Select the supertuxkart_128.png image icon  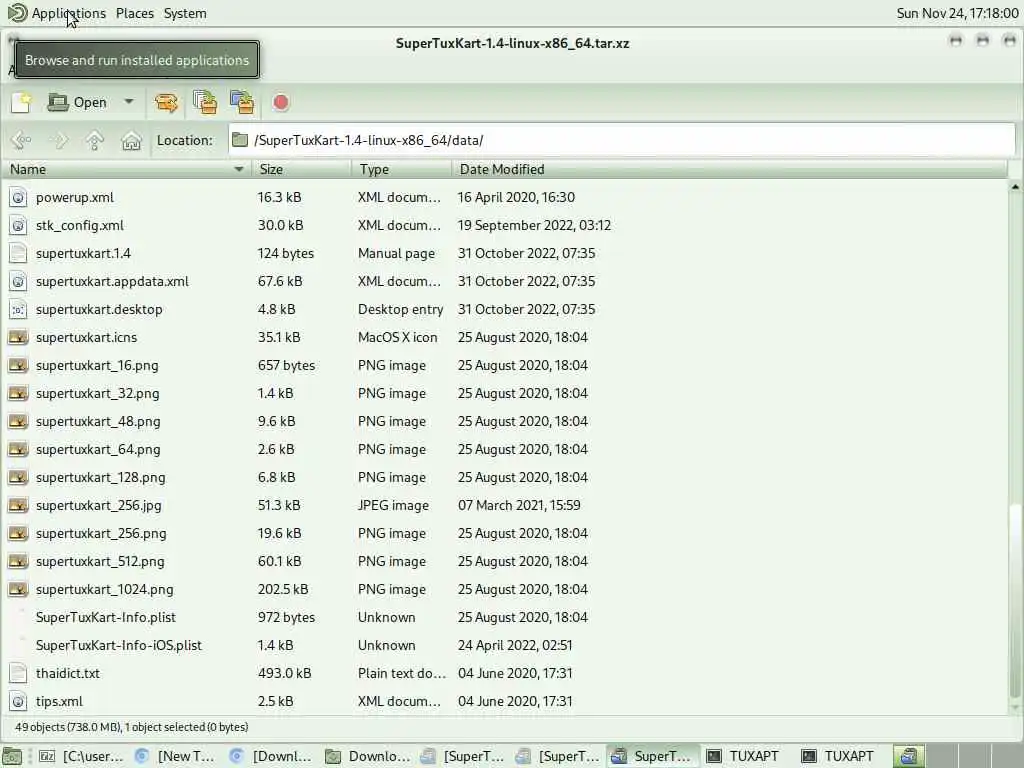tap(18, 478)
